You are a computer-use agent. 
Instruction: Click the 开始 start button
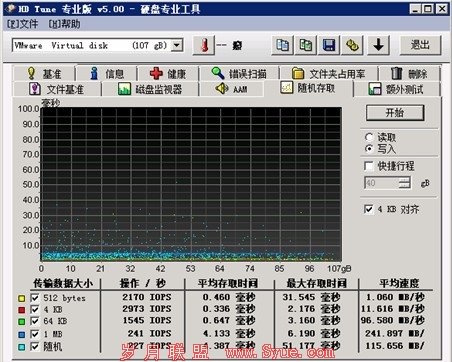coord(395,113)
